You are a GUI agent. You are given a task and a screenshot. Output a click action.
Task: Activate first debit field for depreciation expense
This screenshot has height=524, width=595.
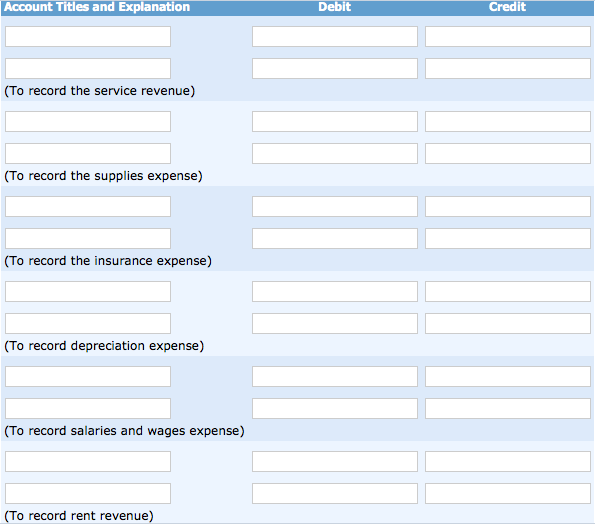(335, 291)
